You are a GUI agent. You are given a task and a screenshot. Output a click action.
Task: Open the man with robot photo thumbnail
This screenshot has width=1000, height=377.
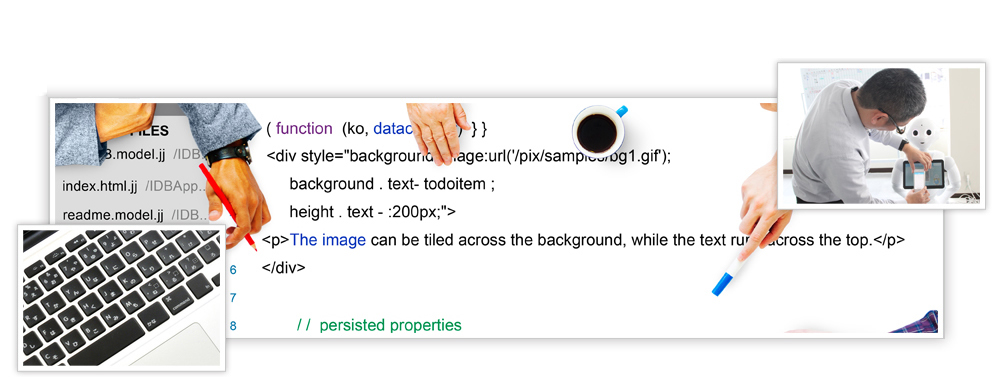click(x=881, y=136)
